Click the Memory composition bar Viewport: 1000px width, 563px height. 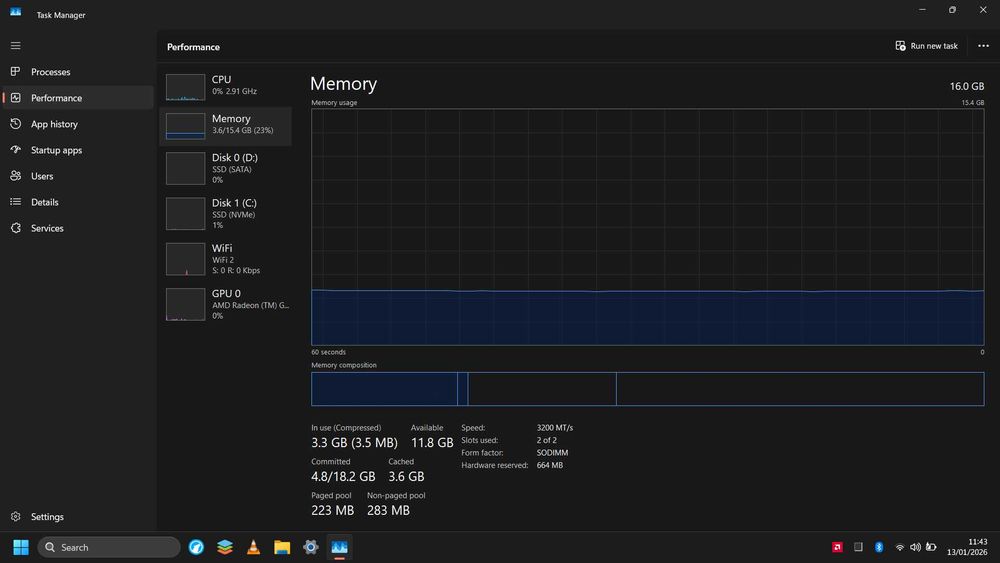tap(647, 389)
